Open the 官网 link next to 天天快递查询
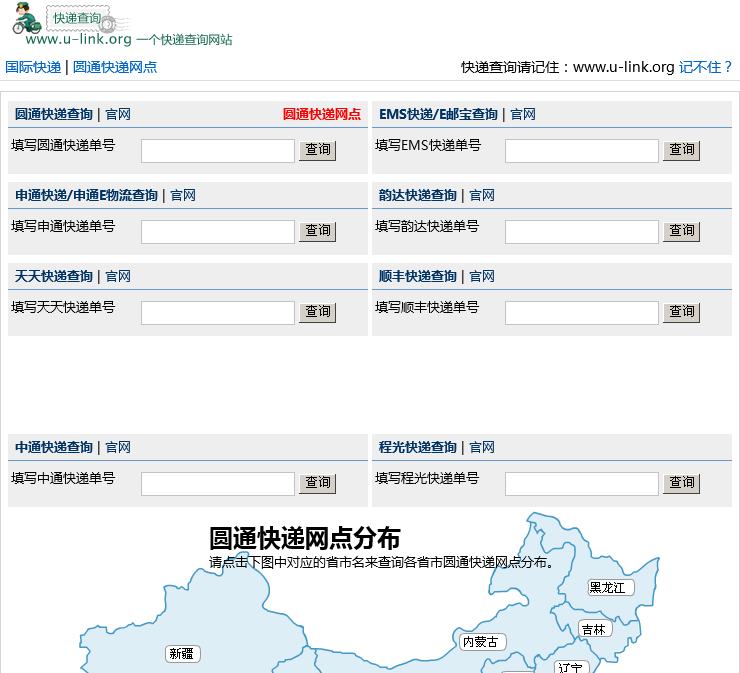 (x=118, y=277)
